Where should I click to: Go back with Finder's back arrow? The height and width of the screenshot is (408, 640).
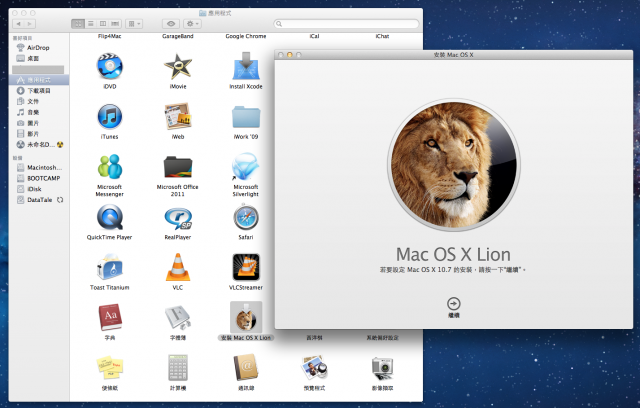click(x=18, y=24)
